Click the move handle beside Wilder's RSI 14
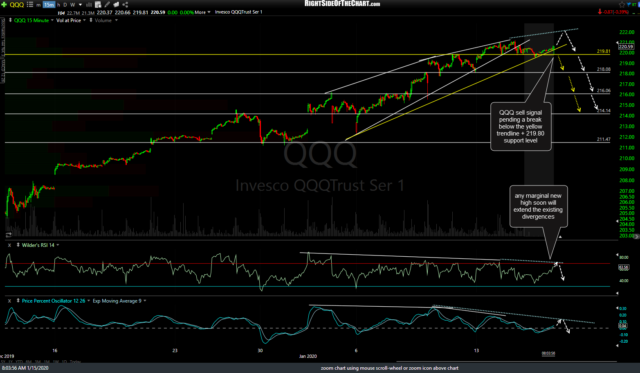This screenshot has width=640, height=373. (x=18, y=245)
